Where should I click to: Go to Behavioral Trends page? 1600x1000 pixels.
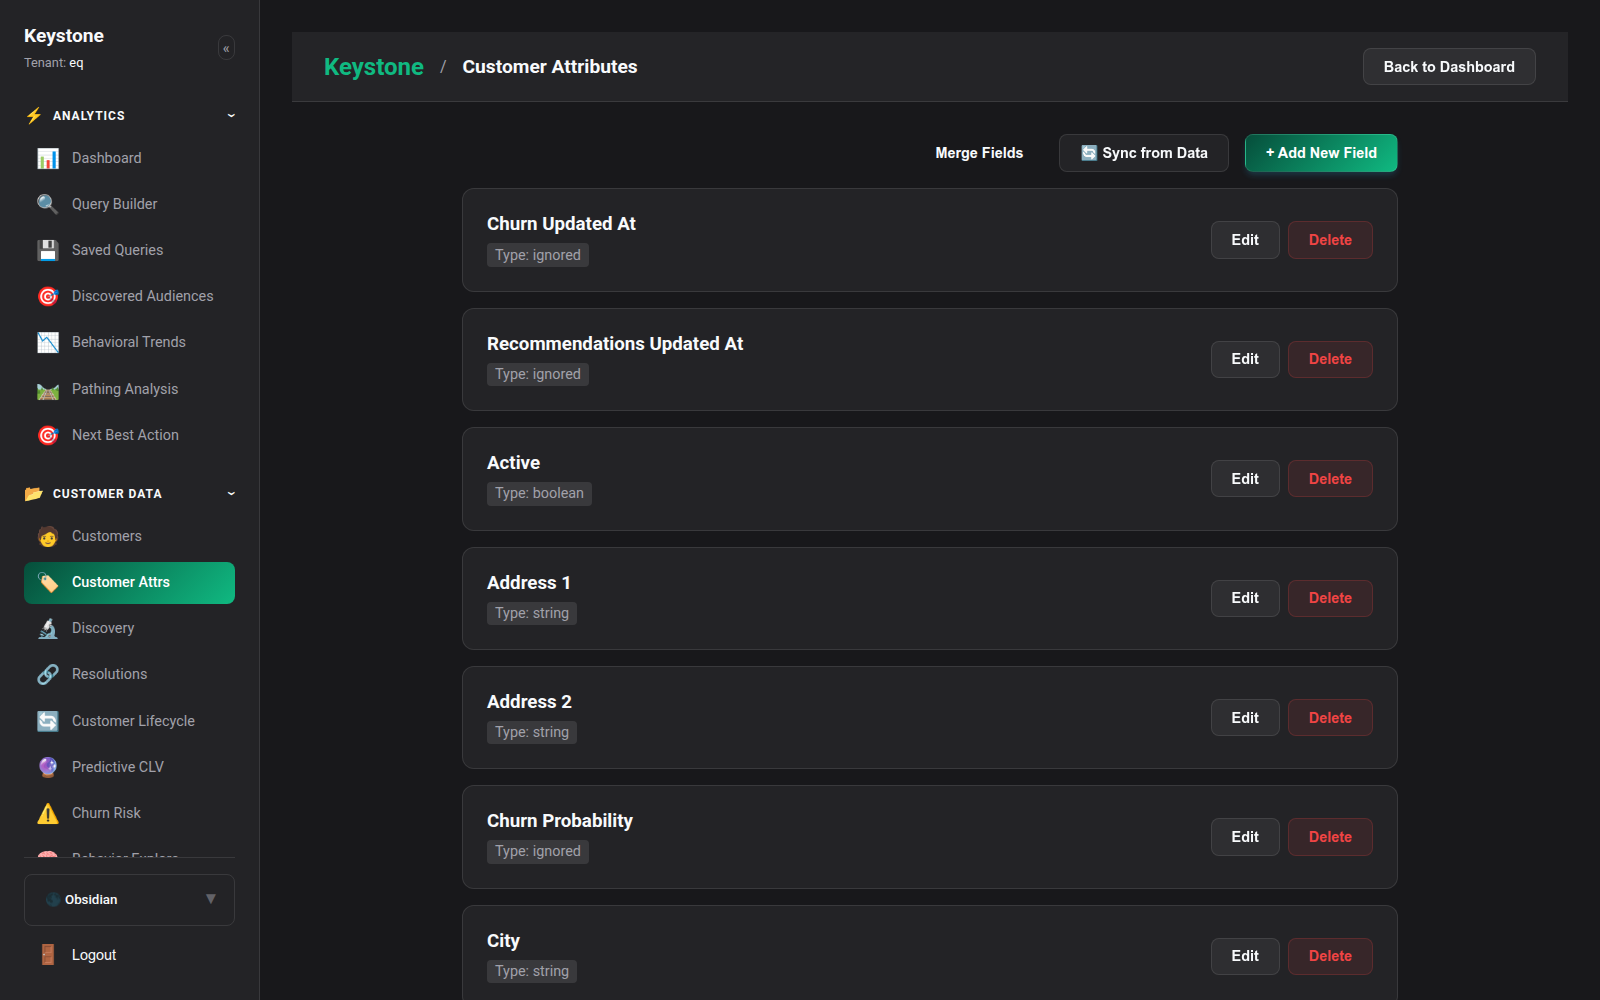coord(129,342)
